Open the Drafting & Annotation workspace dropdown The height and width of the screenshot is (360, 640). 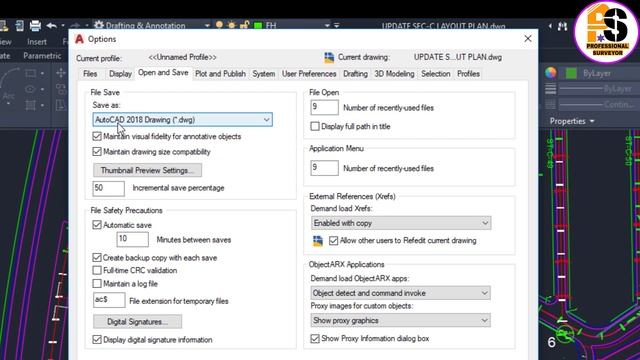[207, 26]
